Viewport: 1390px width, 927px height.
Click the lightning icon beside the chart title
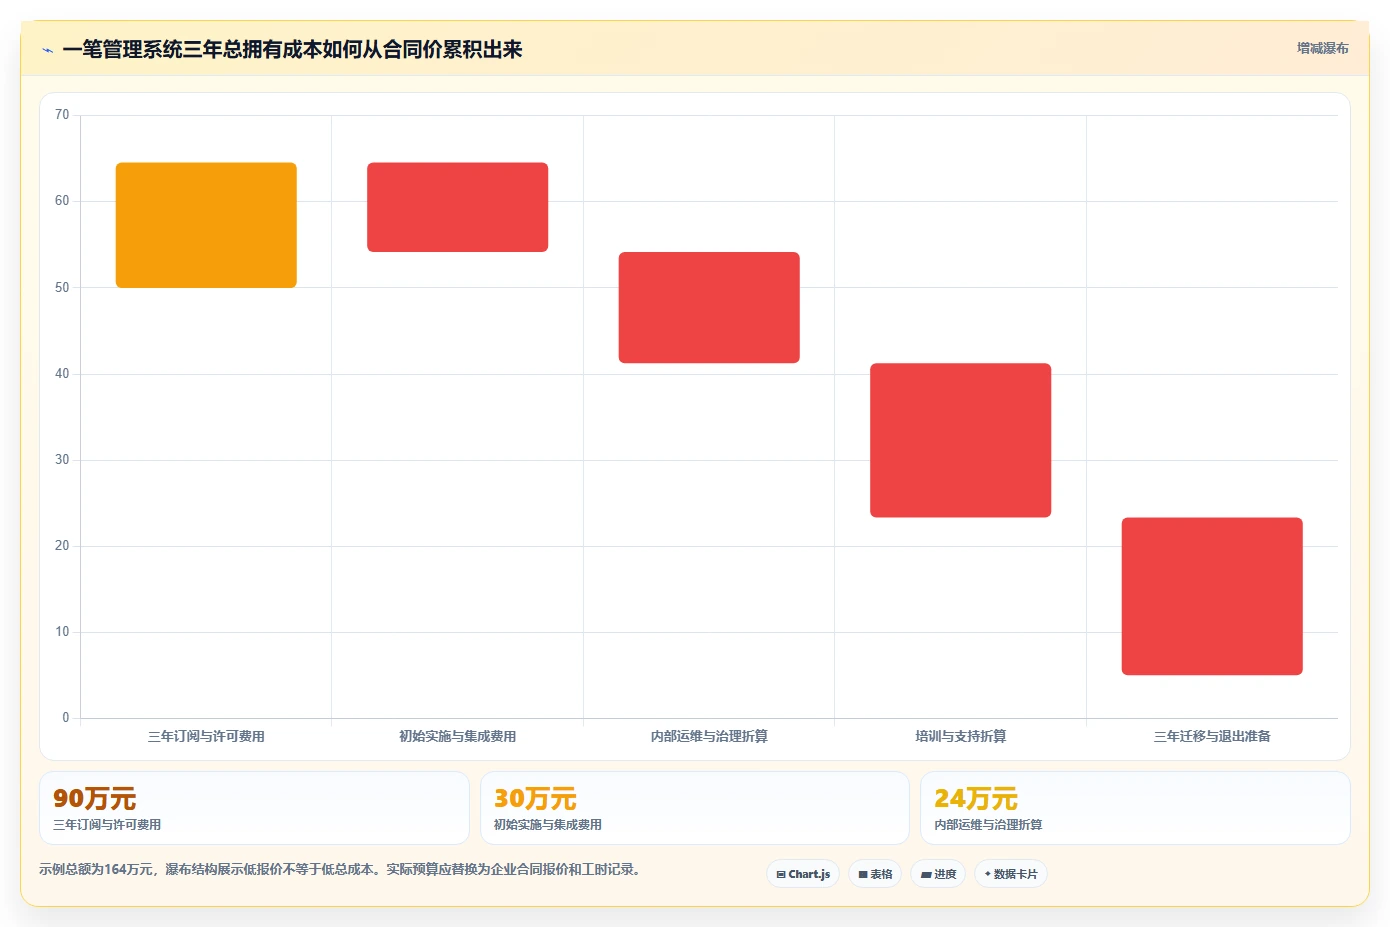pos(47,50)
